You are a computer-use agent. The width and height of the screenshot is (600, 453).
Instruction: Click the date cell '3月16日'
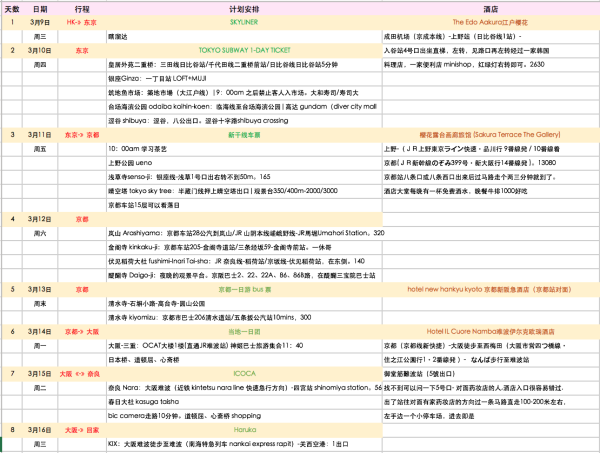point(40,430)
